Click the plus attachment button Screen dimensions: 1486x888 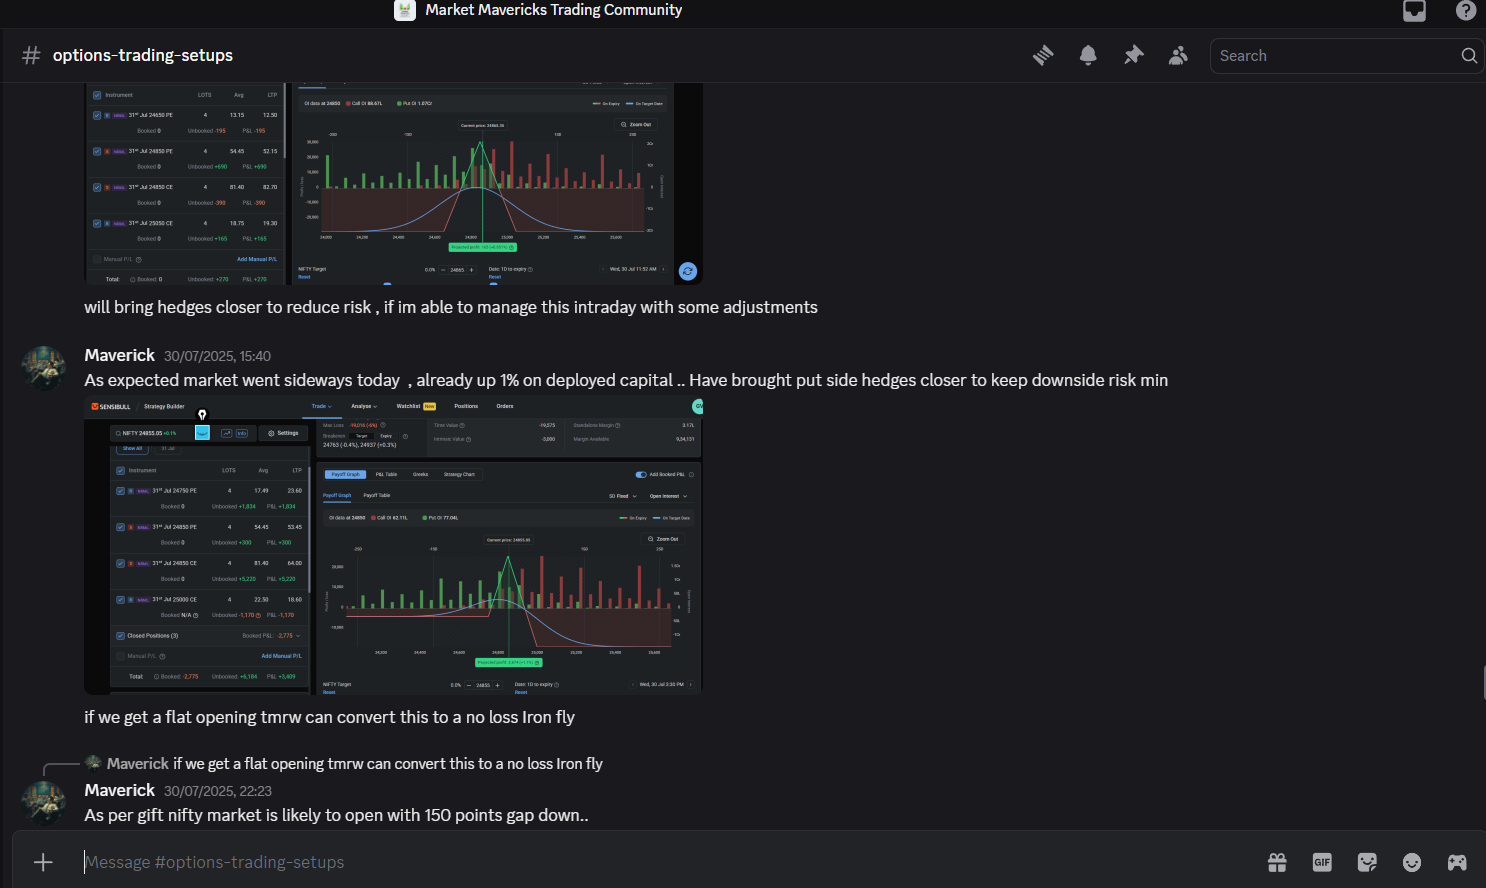pyautogui.click(x=43, y=862)
